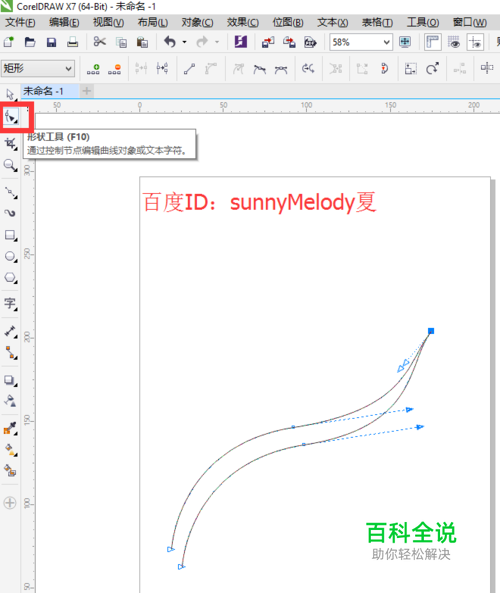Toggle grid display

[454, 42]
